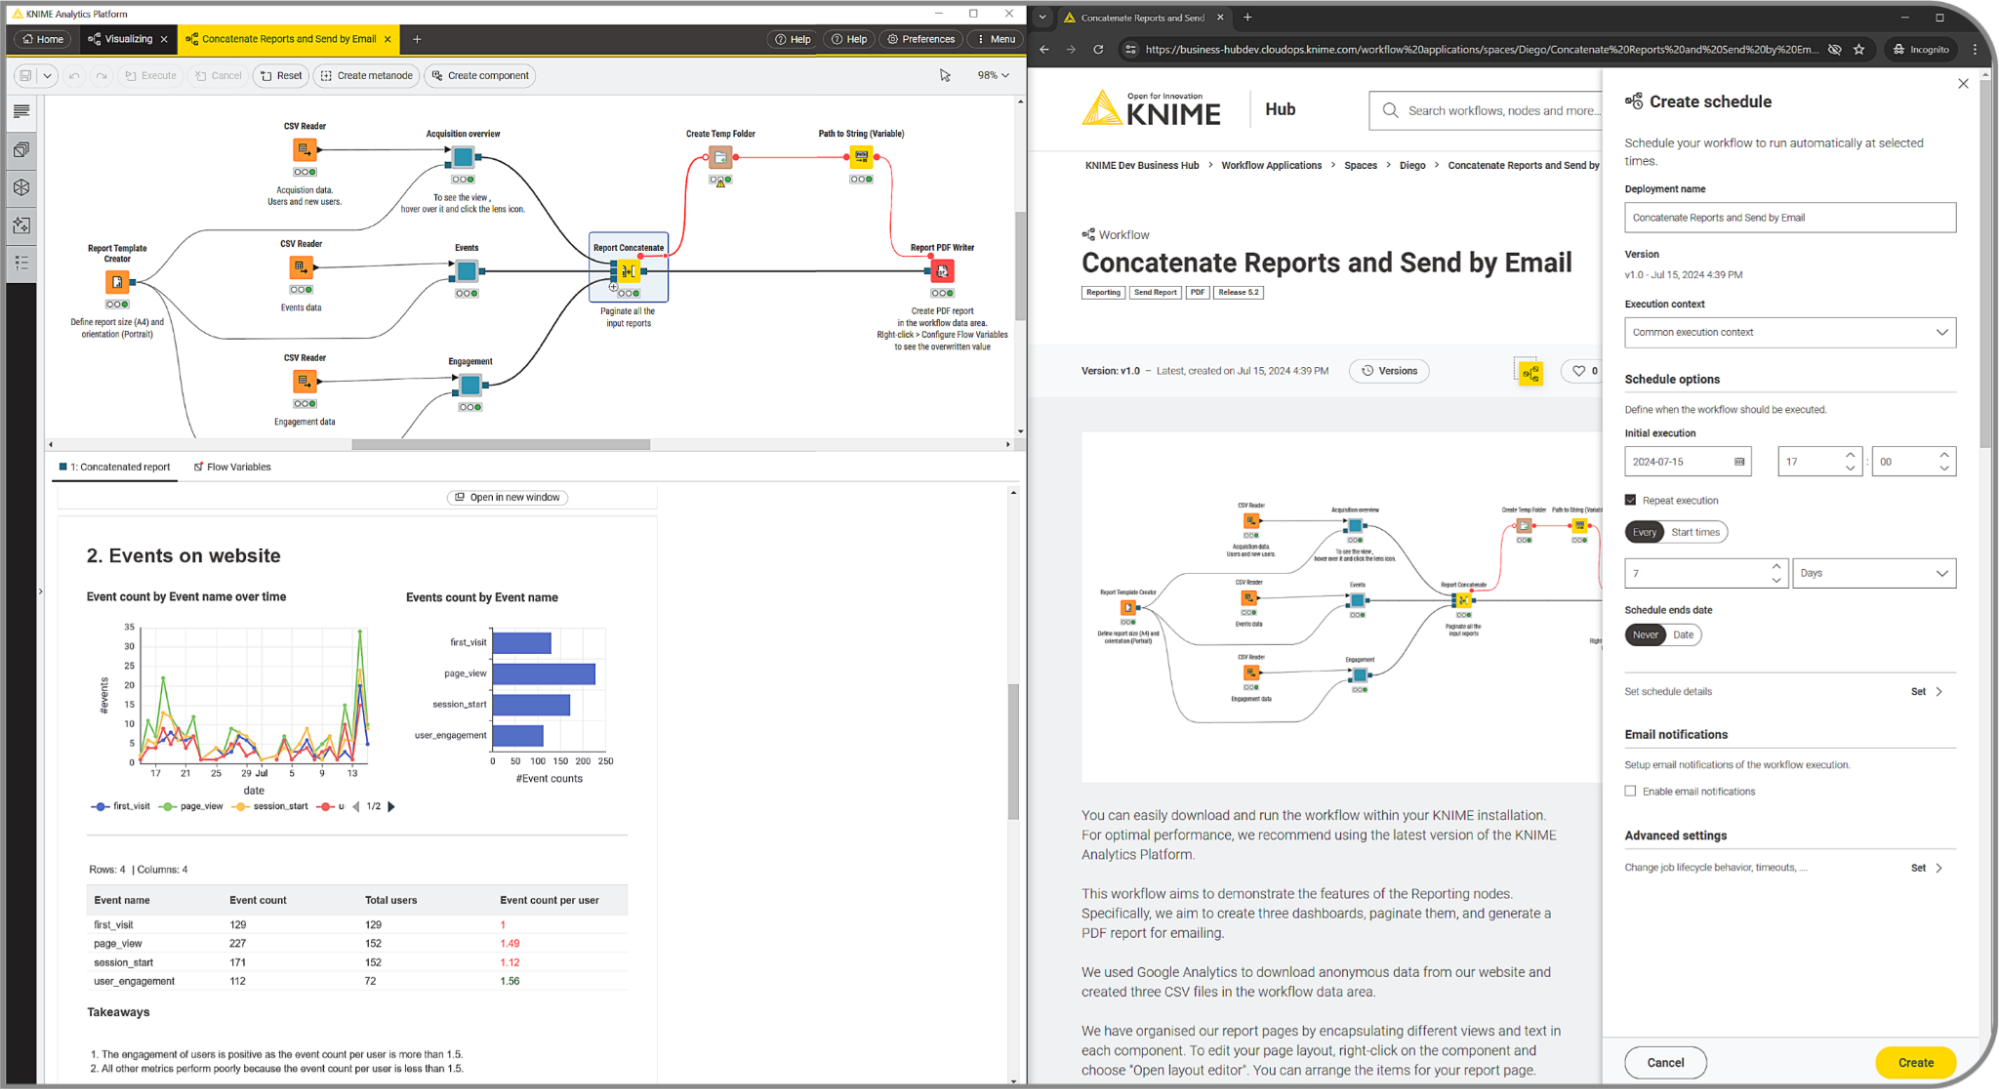
Task: Open the Common execution context dropdown
Action: 1789,332
